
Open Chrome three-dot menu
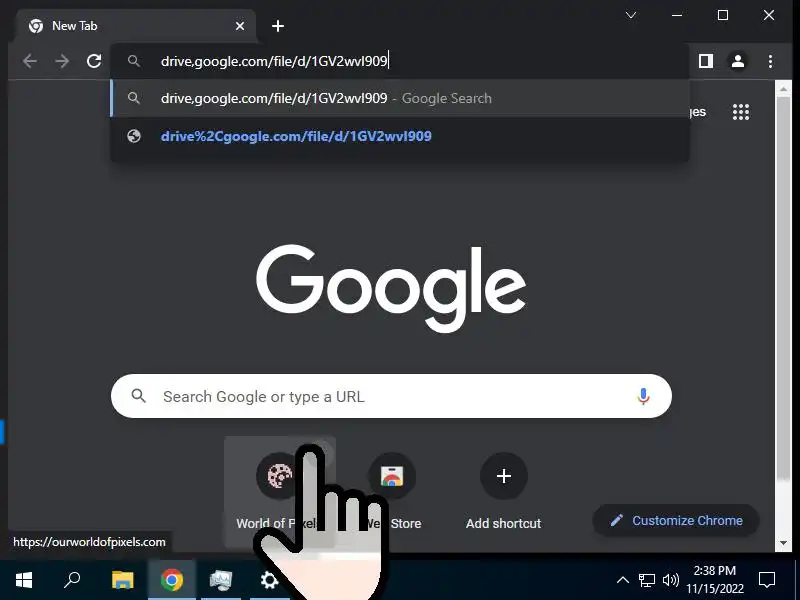point(770,61)
